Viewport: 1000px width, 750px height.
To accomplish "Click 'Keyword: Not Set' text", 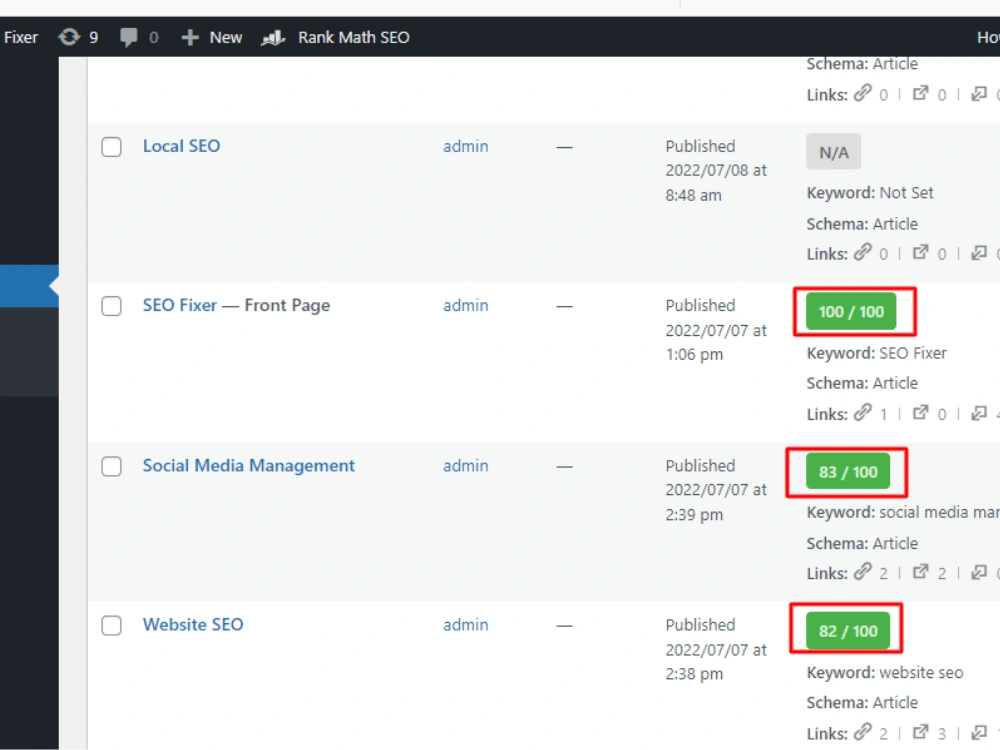I will tap(870, 193).
